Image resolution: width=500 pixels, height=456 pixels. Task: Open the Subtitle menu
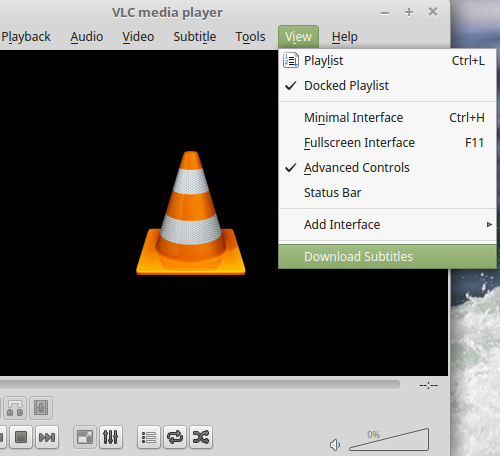coord(195,37)
